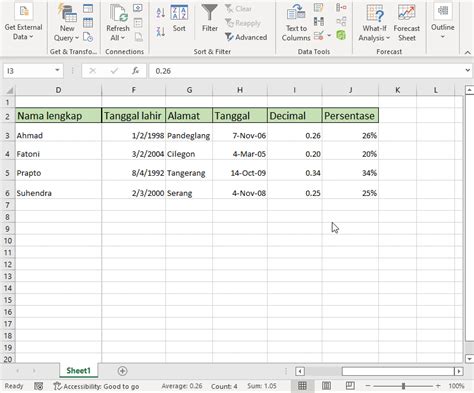474x393 pixels.
Task: Select the Nama lengkap header cell
Action: point(58,116)
